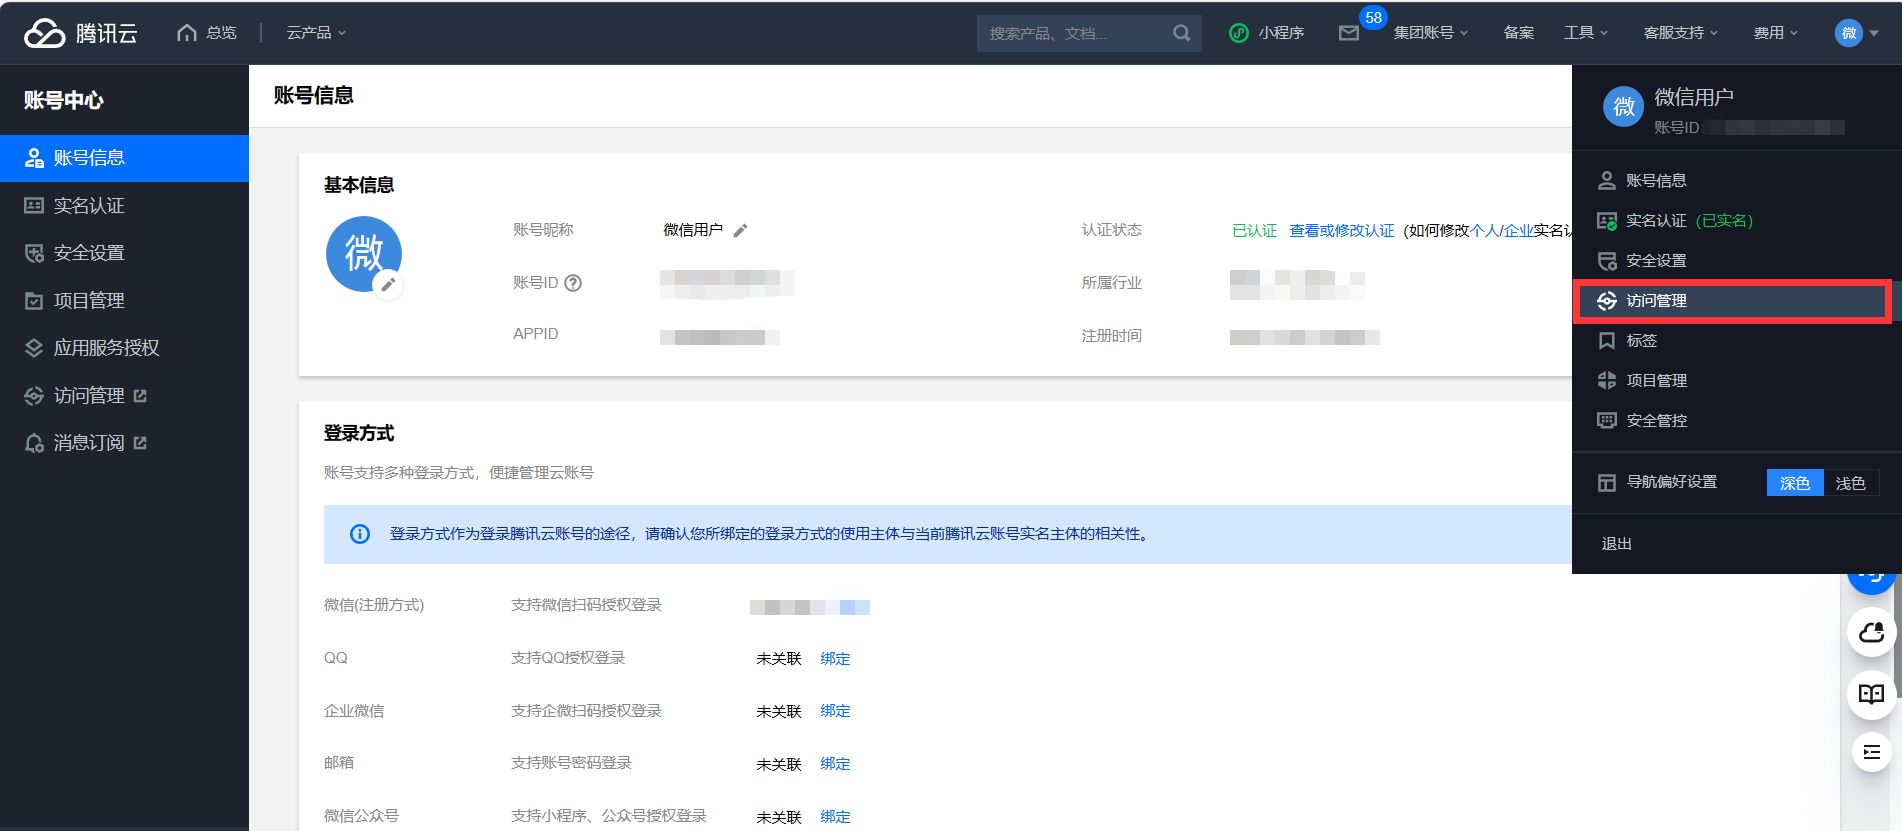Open 实名认证 in the left sidebar

[x=89, y=206]
